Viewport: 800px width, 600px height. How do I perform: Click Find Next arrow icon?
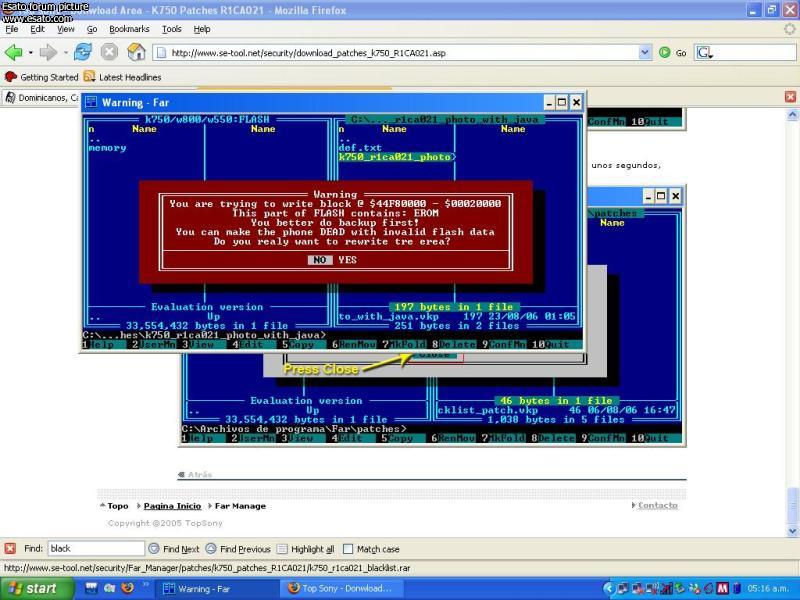coord(154,548)
